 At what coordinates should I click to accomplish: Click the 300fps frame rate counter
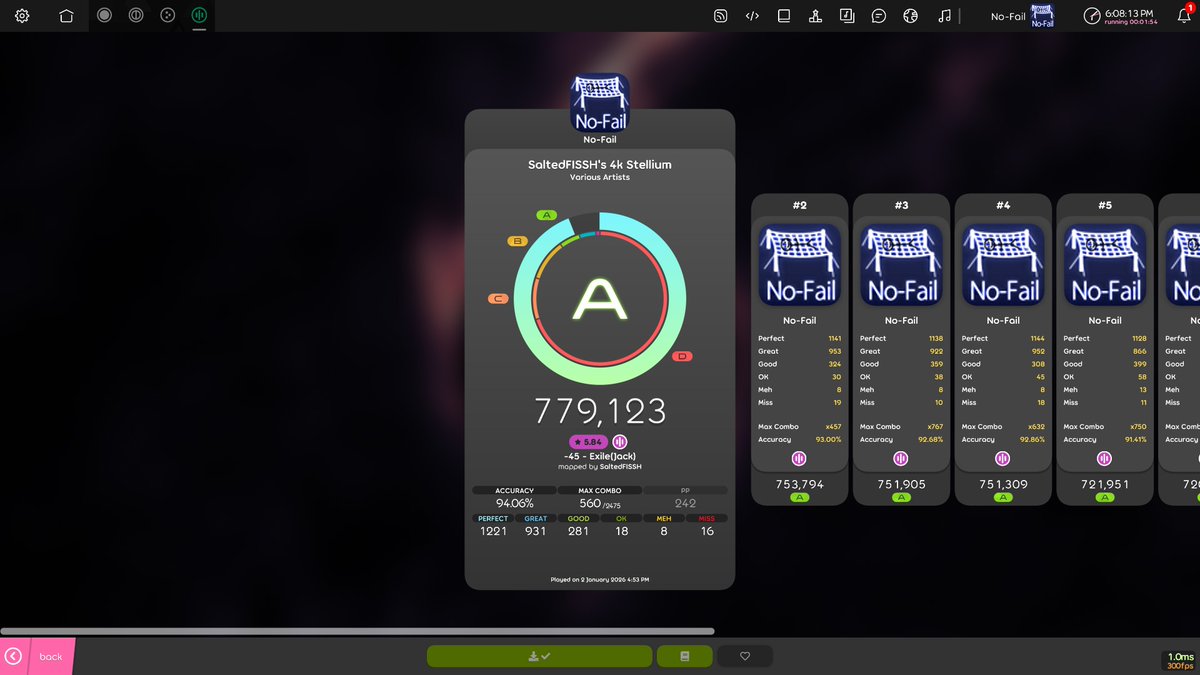point(1178,665)
